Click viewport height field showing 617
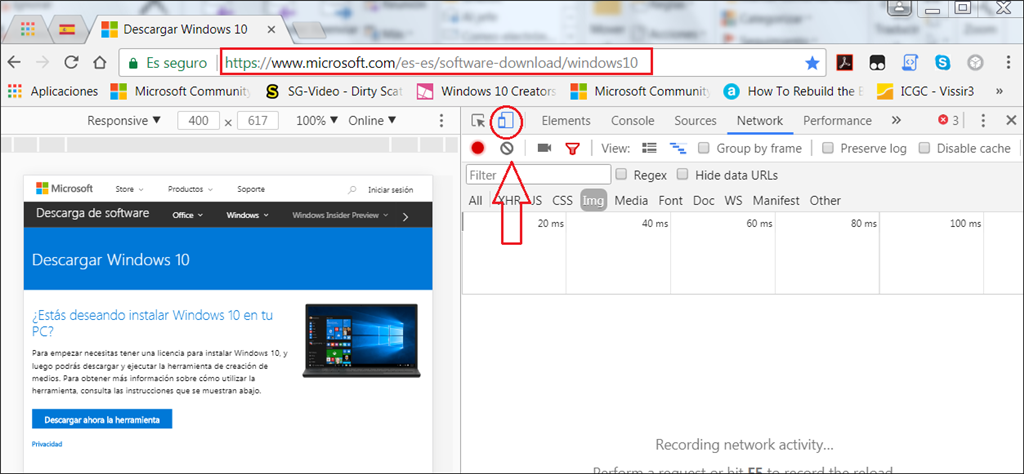Viewport: 1024px width, 474px height. [x=258, y=121]
